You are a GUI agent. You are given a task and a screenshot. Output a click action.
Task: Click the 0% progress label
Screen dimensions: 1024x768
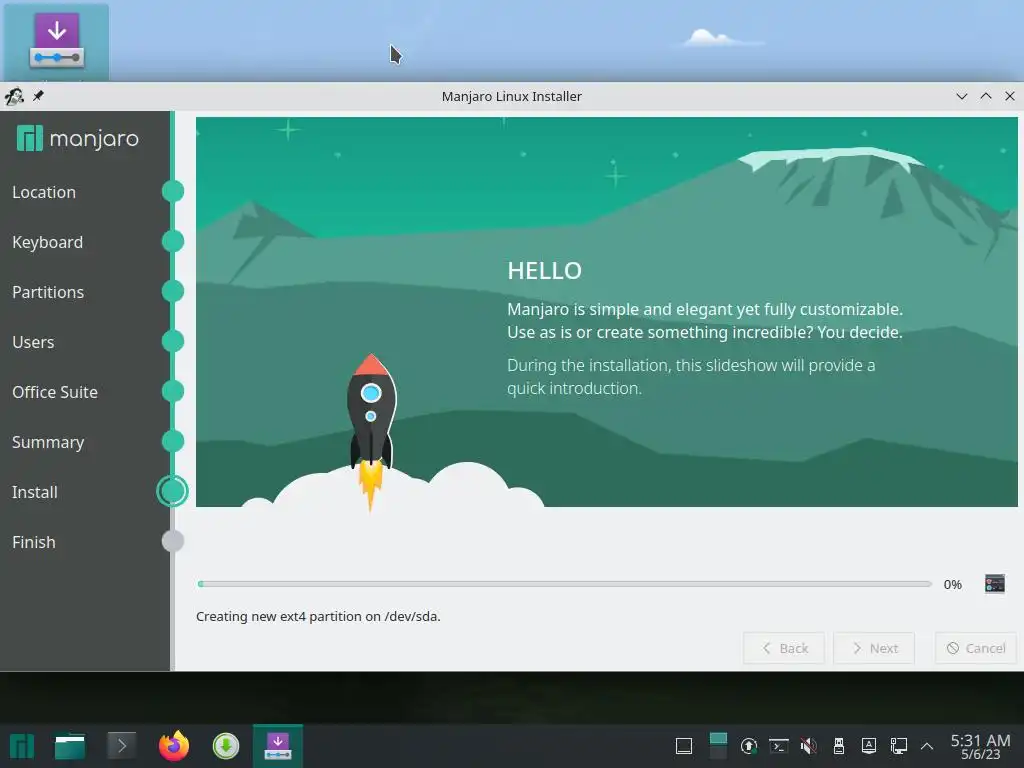[x=952, y=584]
